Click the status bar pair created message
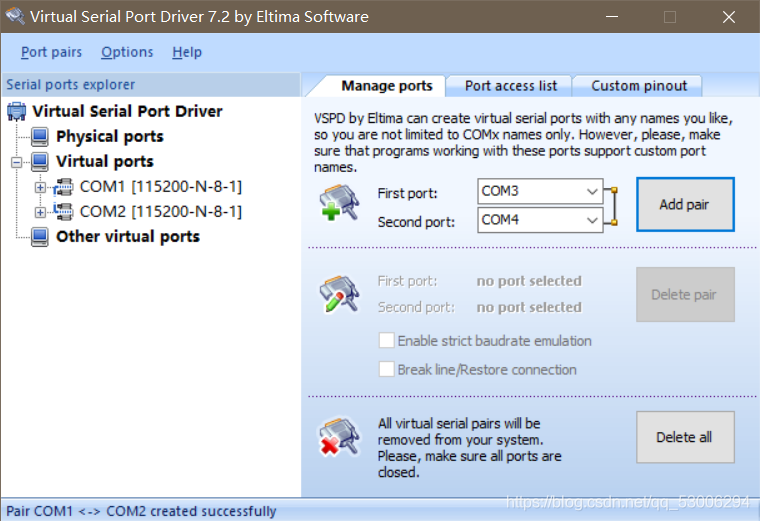The image size is (760, 521). click(141, 511)
